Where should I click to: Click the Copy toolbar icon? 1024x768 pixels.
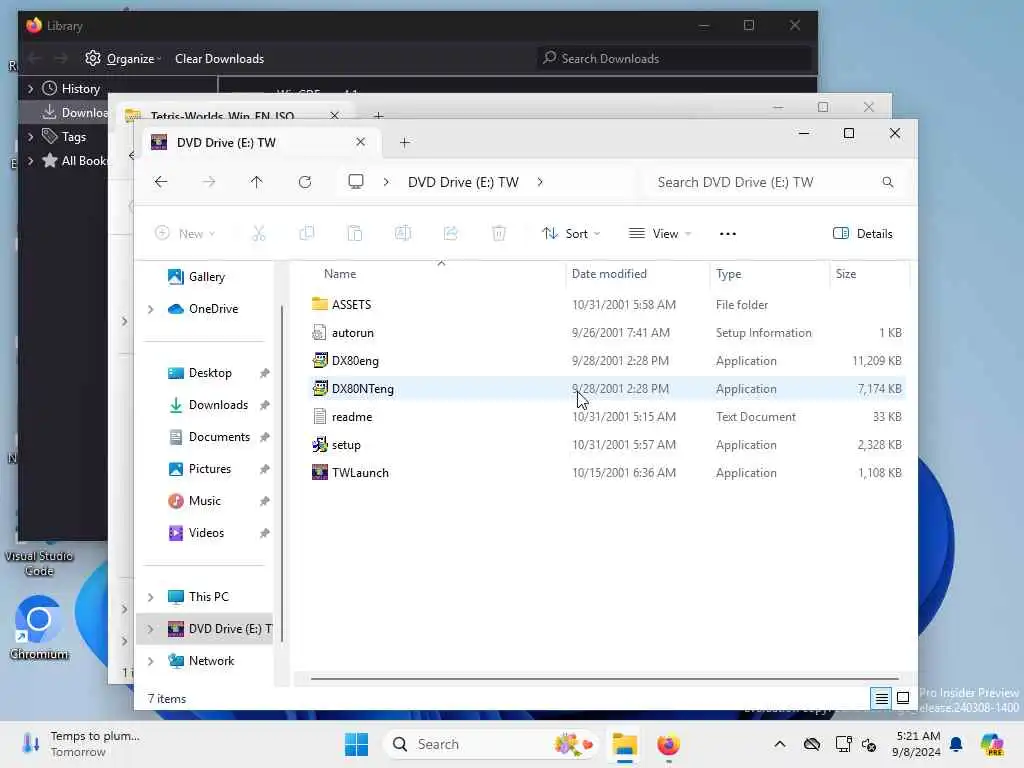click(307, 233)
